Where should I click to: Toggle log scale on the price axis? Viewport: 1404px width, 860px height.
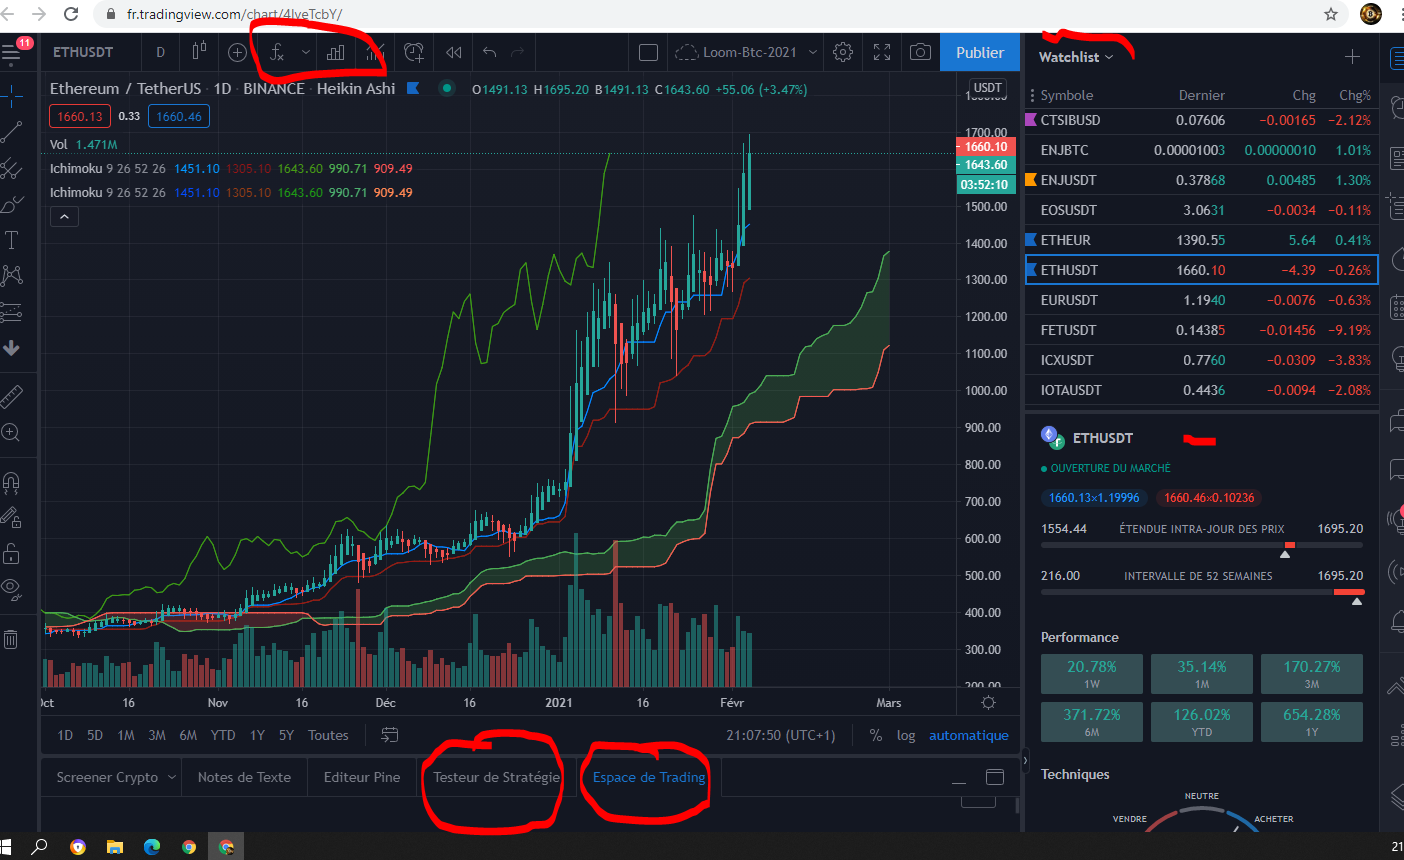[x=906, y=734]
